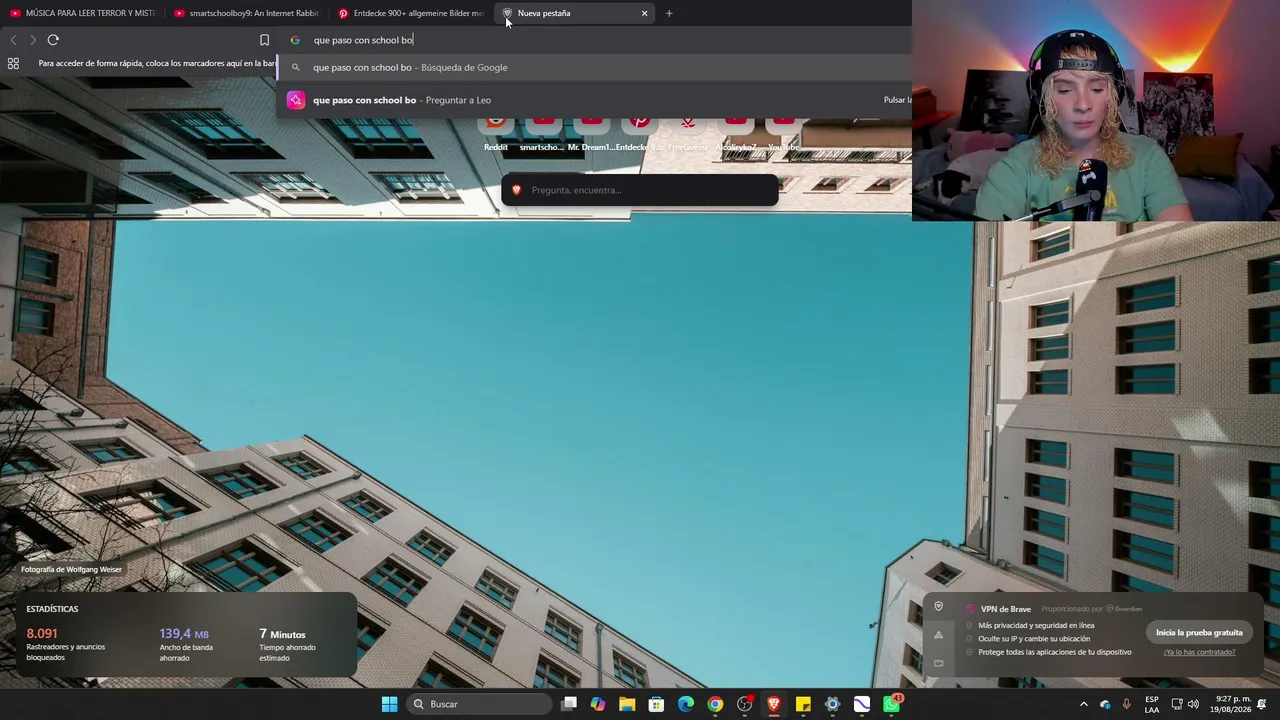Click the microphone tray icon
This screenshot has height=720, width=1280.
pyautogui.click(x=1127, y=704)
